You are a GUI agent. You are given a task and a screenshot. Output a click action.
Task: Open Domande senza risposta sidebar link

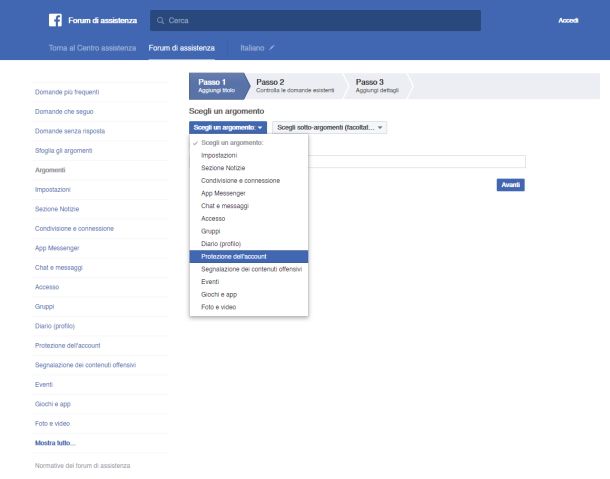[x=70, y=131]
